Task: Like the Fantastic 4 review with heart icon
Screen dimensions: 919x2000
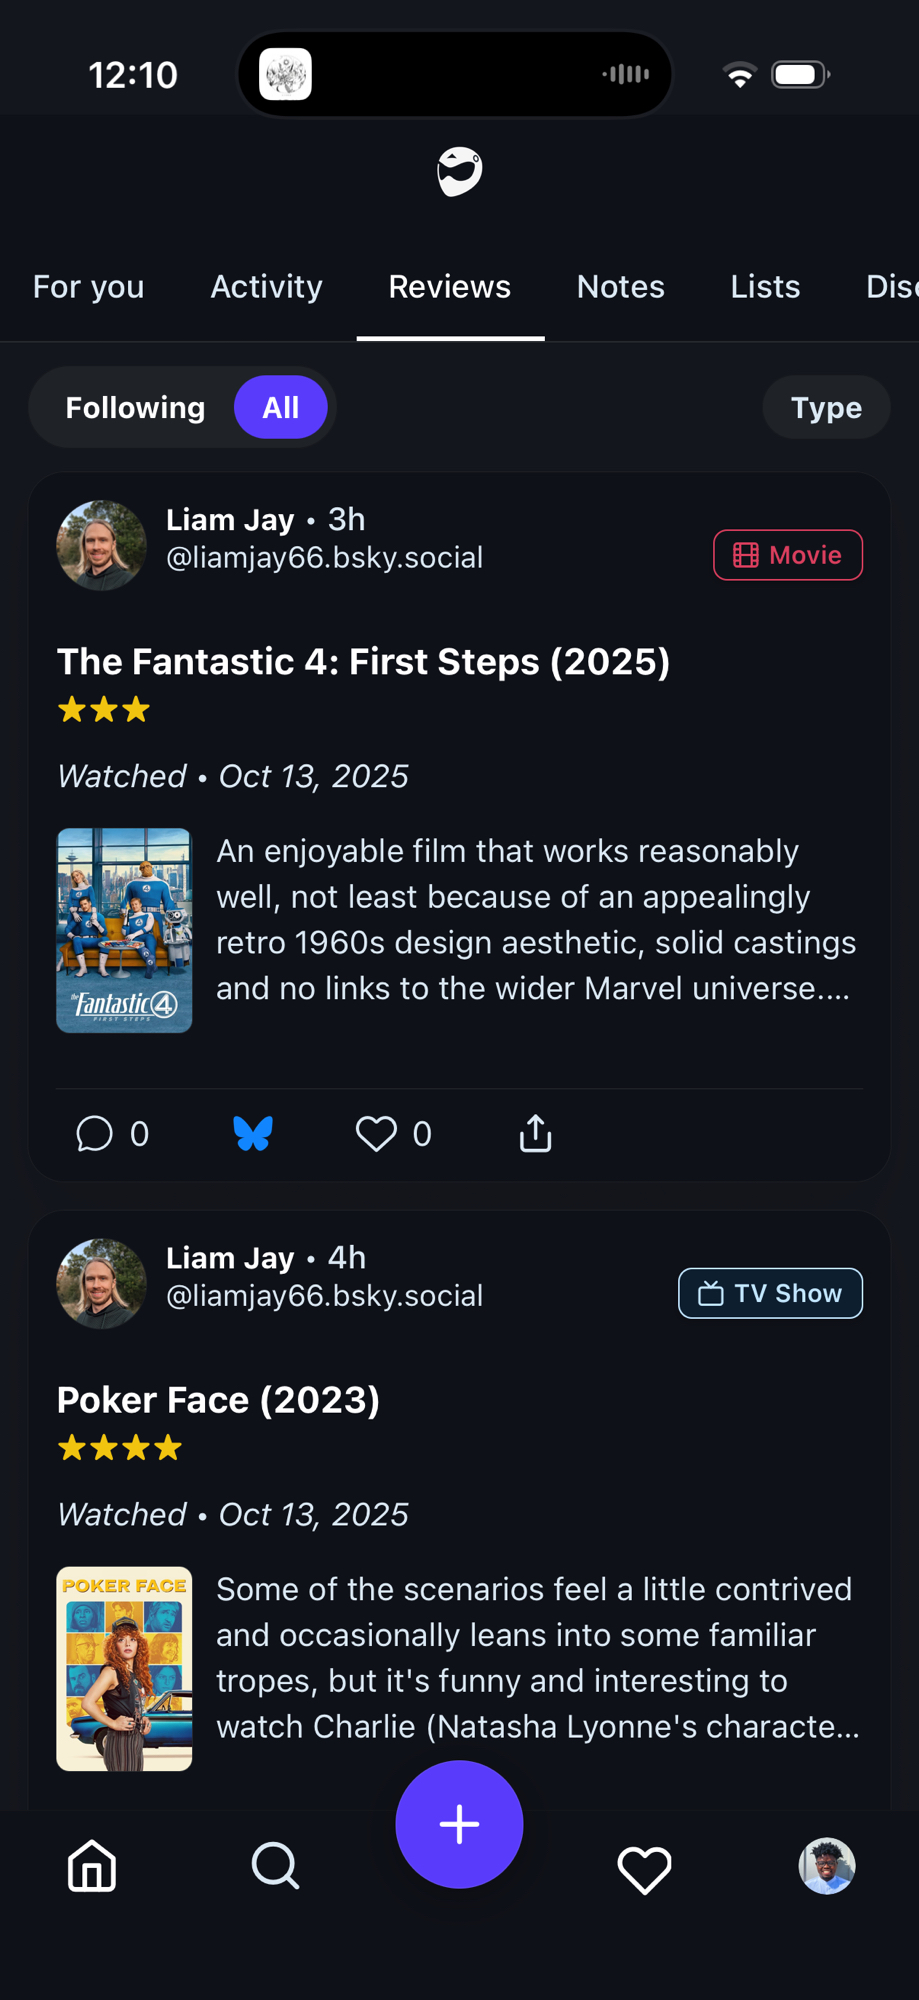Action: [x=377, y=1134]
